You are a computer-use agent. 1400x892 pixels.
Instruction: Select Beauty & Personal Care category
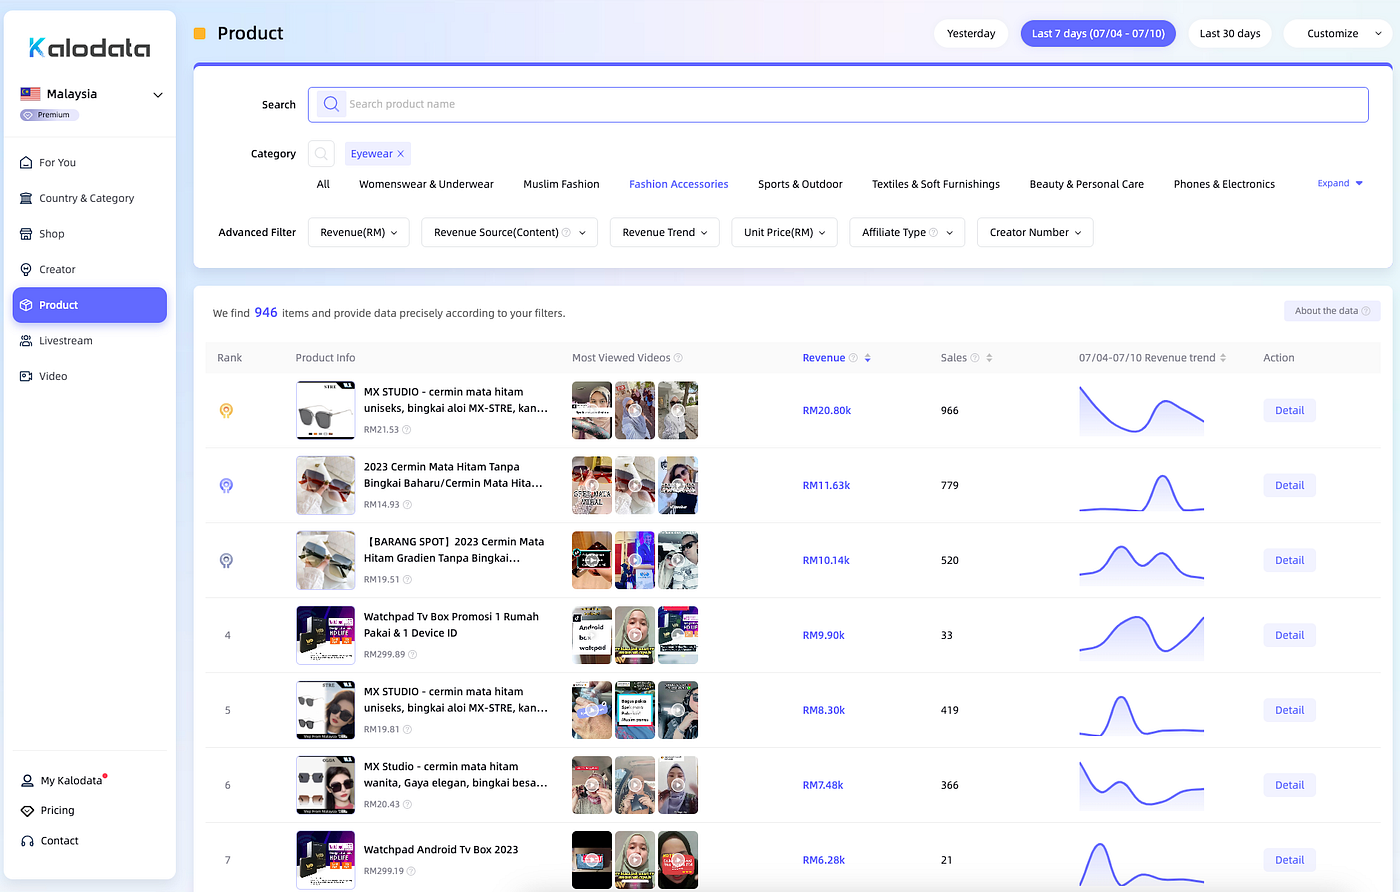[1087, 184]
